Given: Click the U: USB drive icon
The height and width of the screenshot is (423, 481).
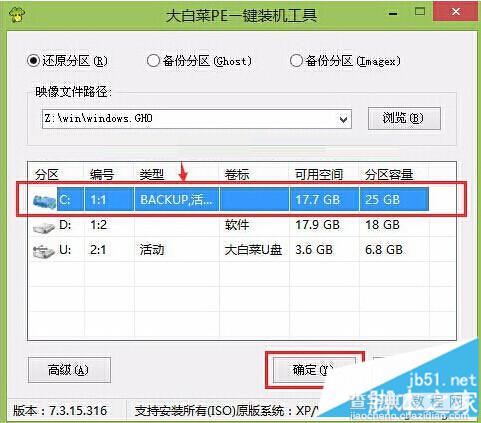Looking at the screenshot, I should click(44, 251).
